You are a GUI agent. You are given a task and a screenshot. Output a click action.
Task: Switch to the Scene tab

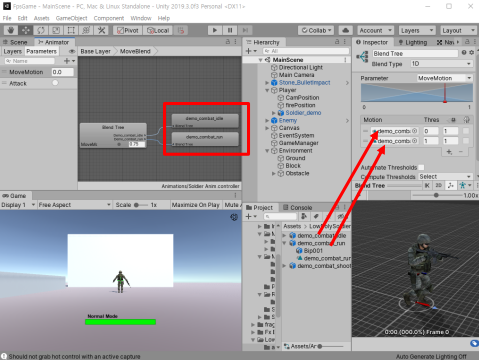click(15, 42)
